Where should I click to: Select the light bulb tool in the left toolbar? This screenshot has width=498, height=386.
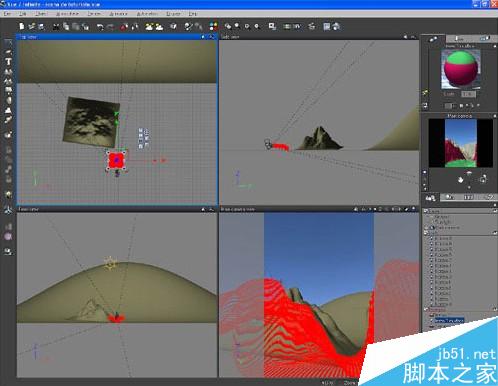point(8,195)
